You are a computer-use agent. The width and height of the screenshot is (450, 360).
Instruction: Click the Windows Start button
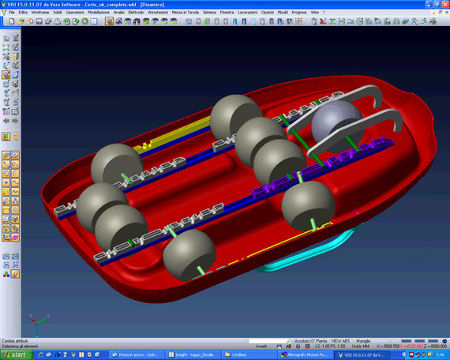click(x=17, y=355)
